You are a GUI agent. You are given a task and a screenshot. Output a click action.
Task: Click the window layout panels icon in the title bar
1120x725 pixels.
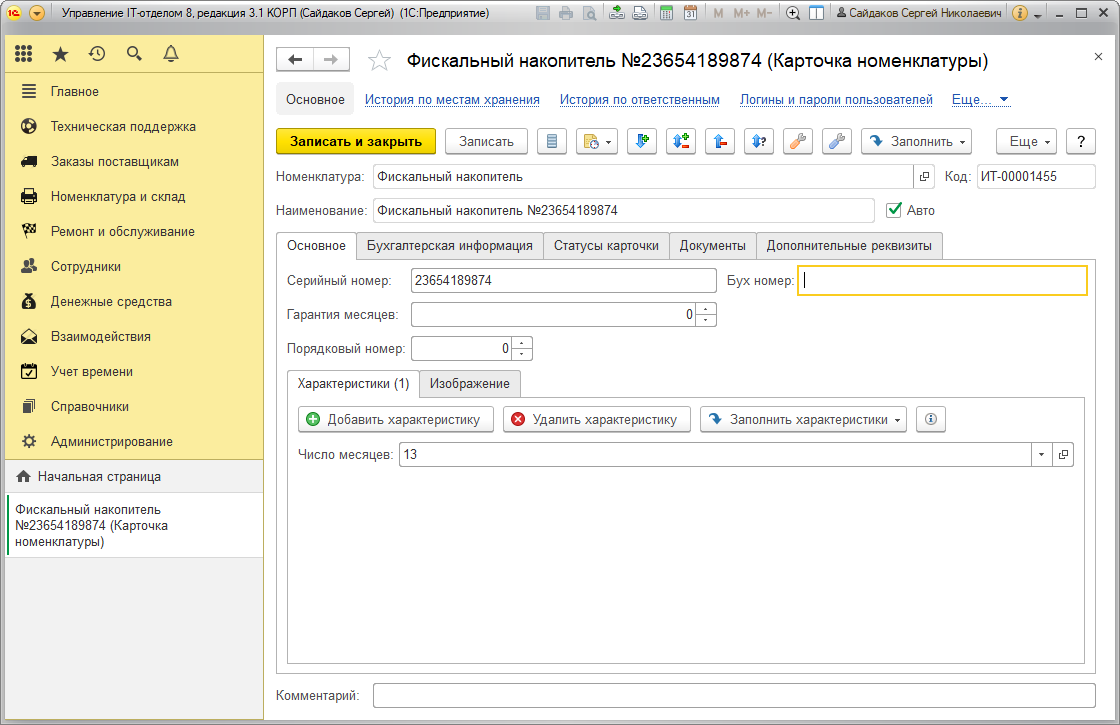(816, 13)
